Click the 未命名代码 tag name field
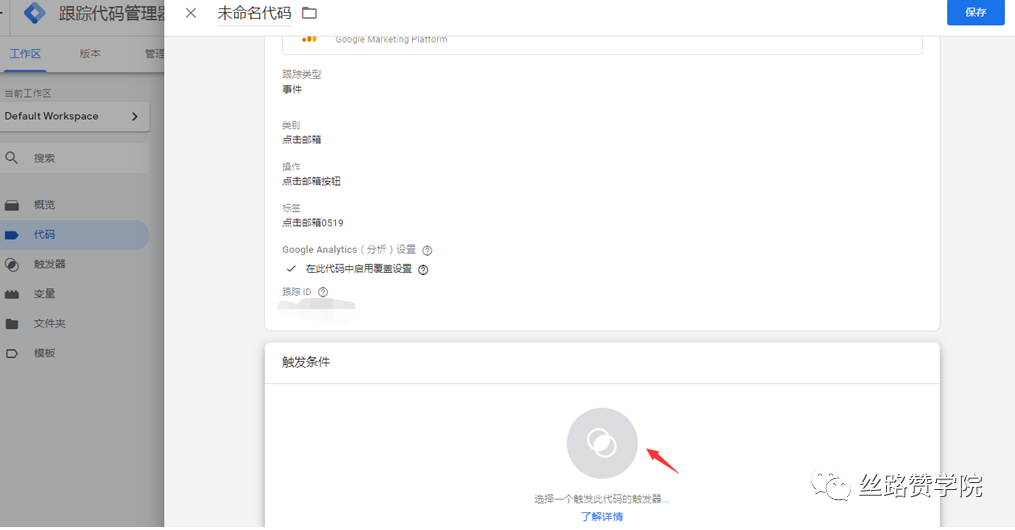Viewport: 1015px width, 530px height. pos(253,13)
